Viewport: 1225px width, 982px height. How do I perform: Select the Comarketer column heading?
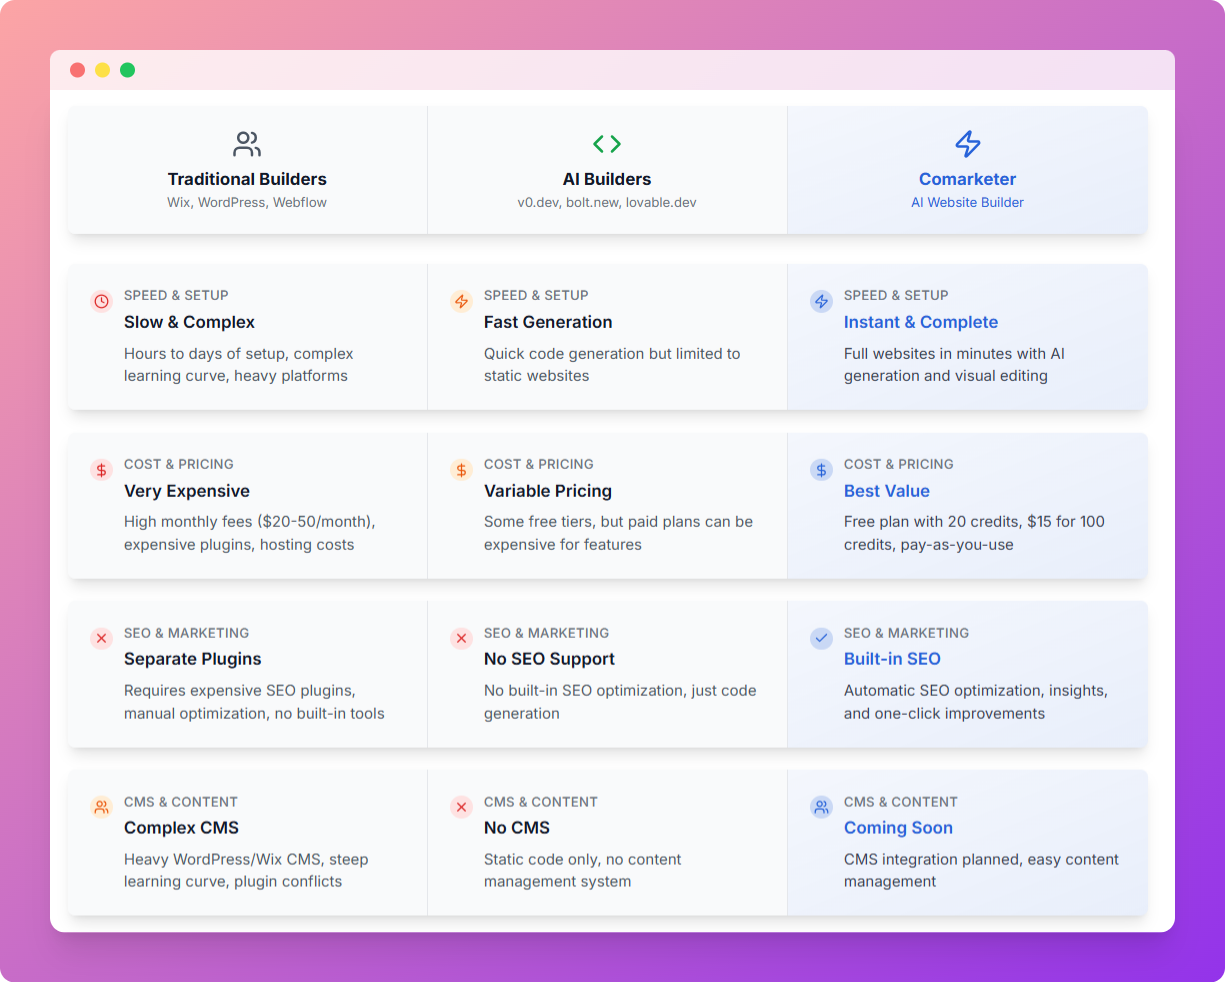tap(967, 179)
